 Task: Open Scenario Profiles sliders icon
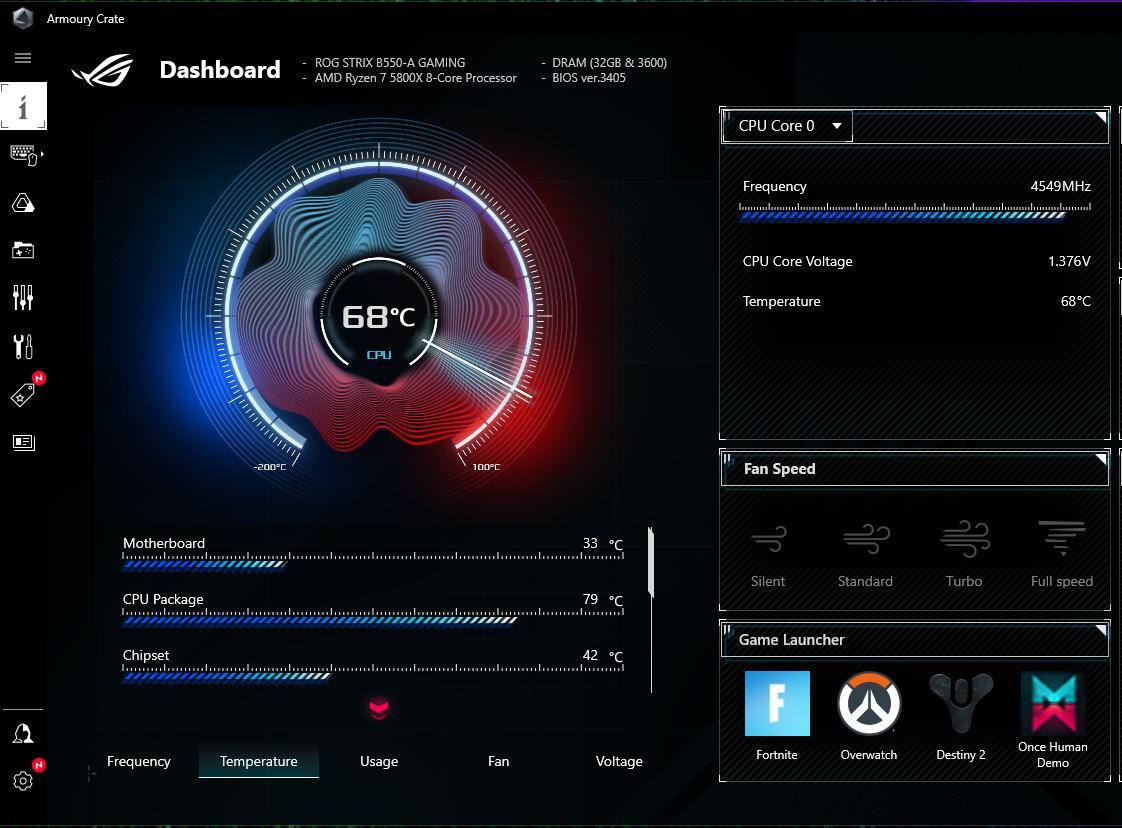click(x=23, y=297)
